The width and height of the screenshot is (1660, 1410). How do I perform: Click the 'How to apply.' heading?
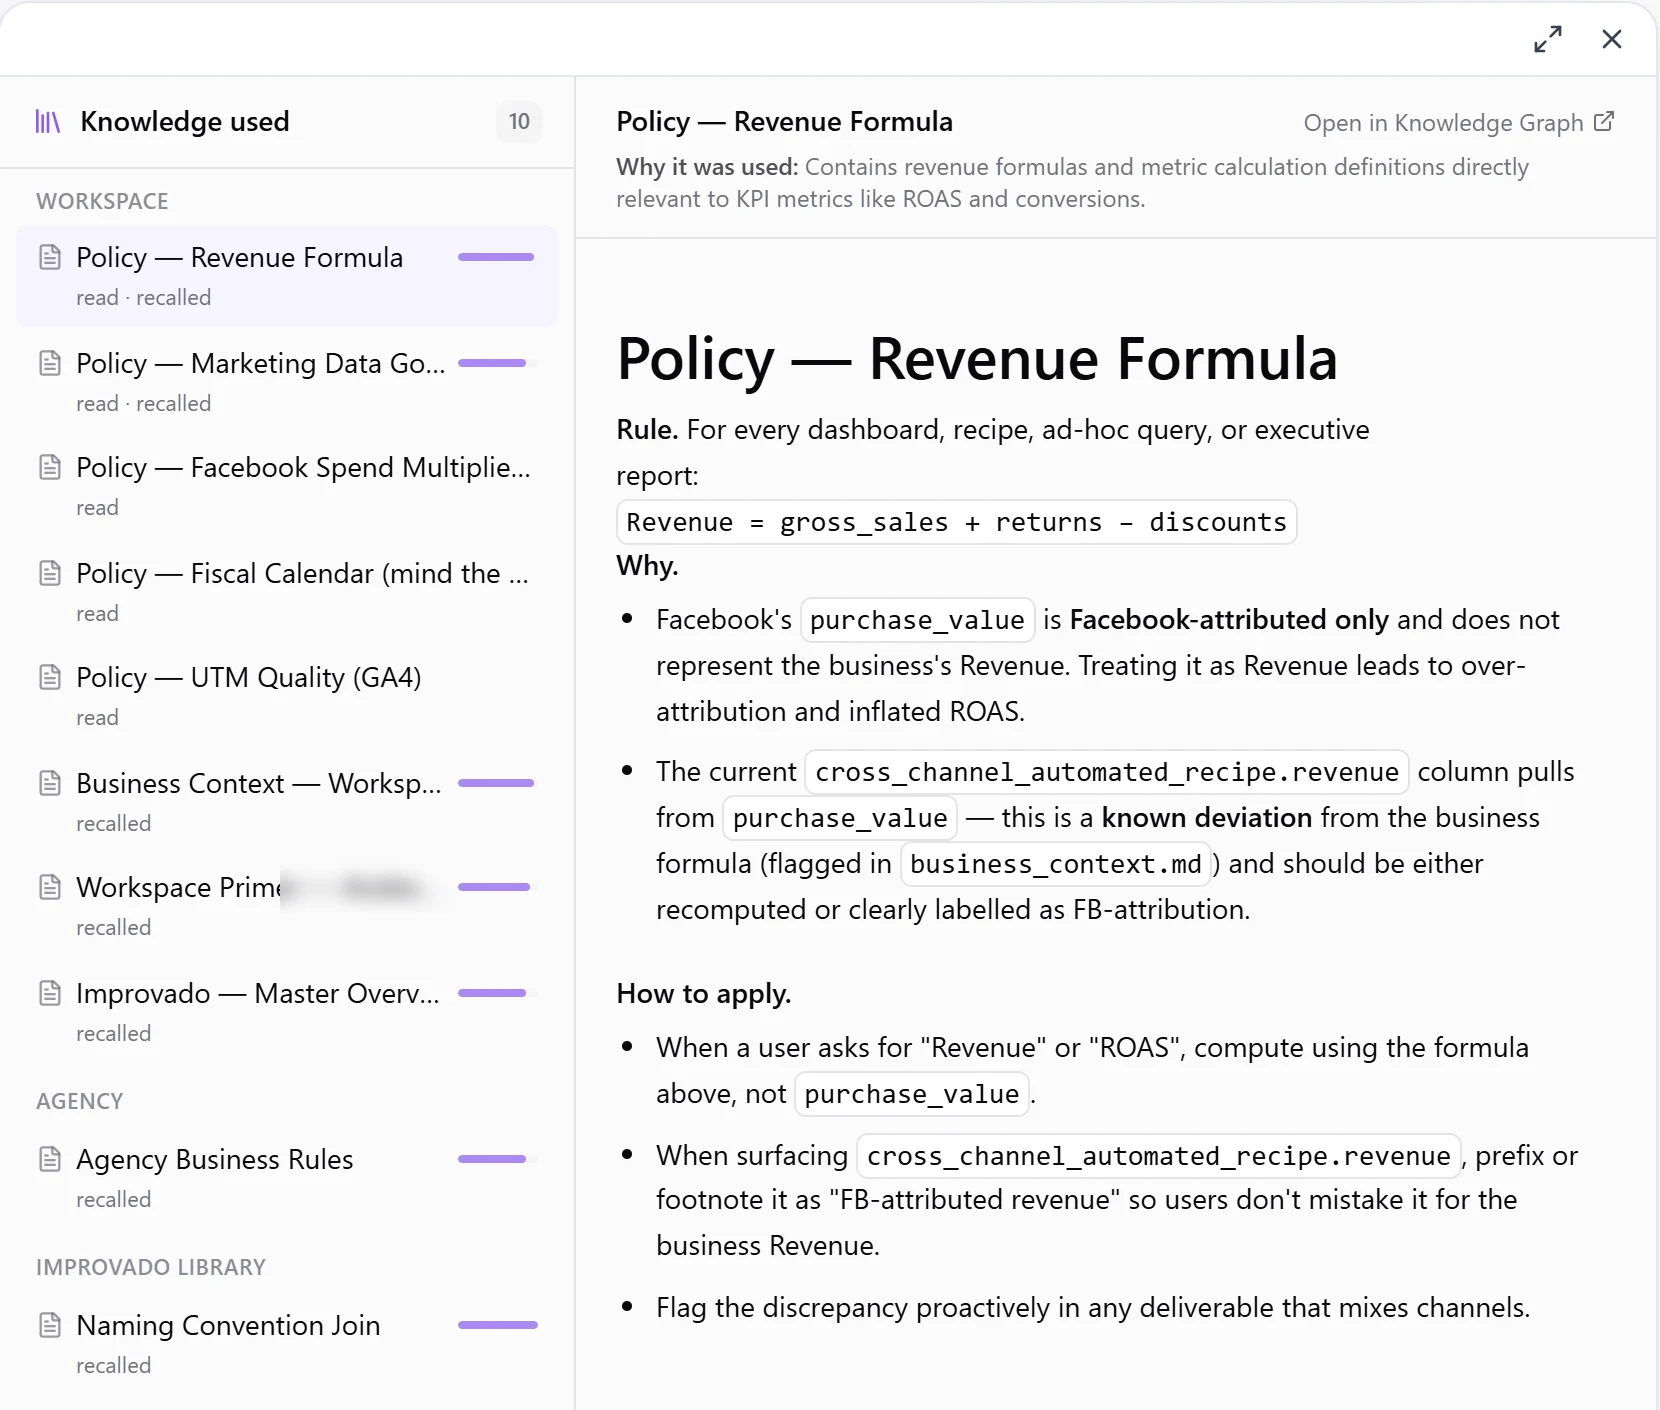point(704,994)
